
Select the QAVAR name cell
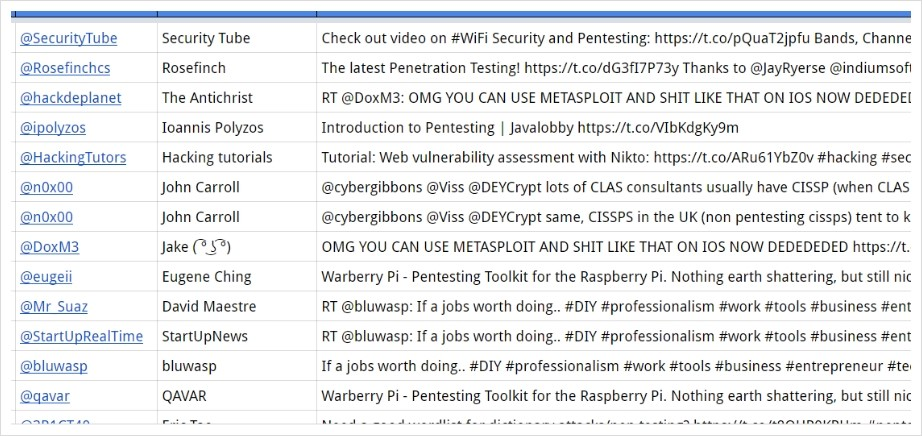(237, 396)
